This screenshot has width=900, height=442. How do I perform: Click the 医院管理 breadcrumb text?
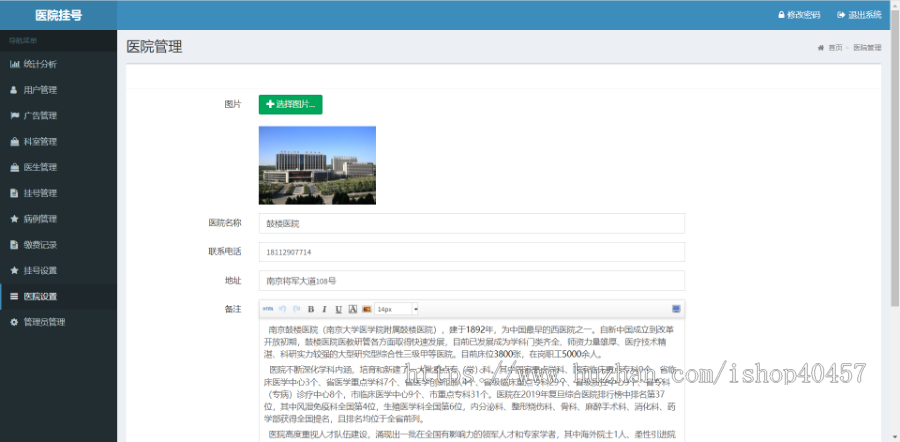[x=867, y=48]
